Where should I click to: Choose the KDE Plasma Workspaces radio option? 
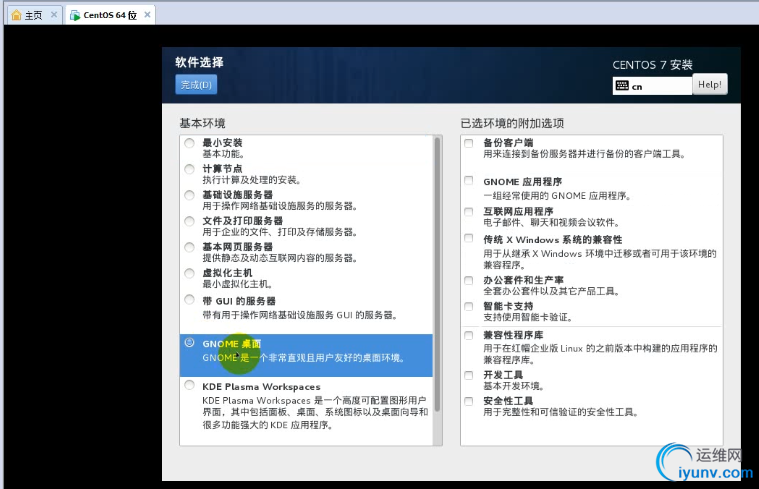pos(189,385)
